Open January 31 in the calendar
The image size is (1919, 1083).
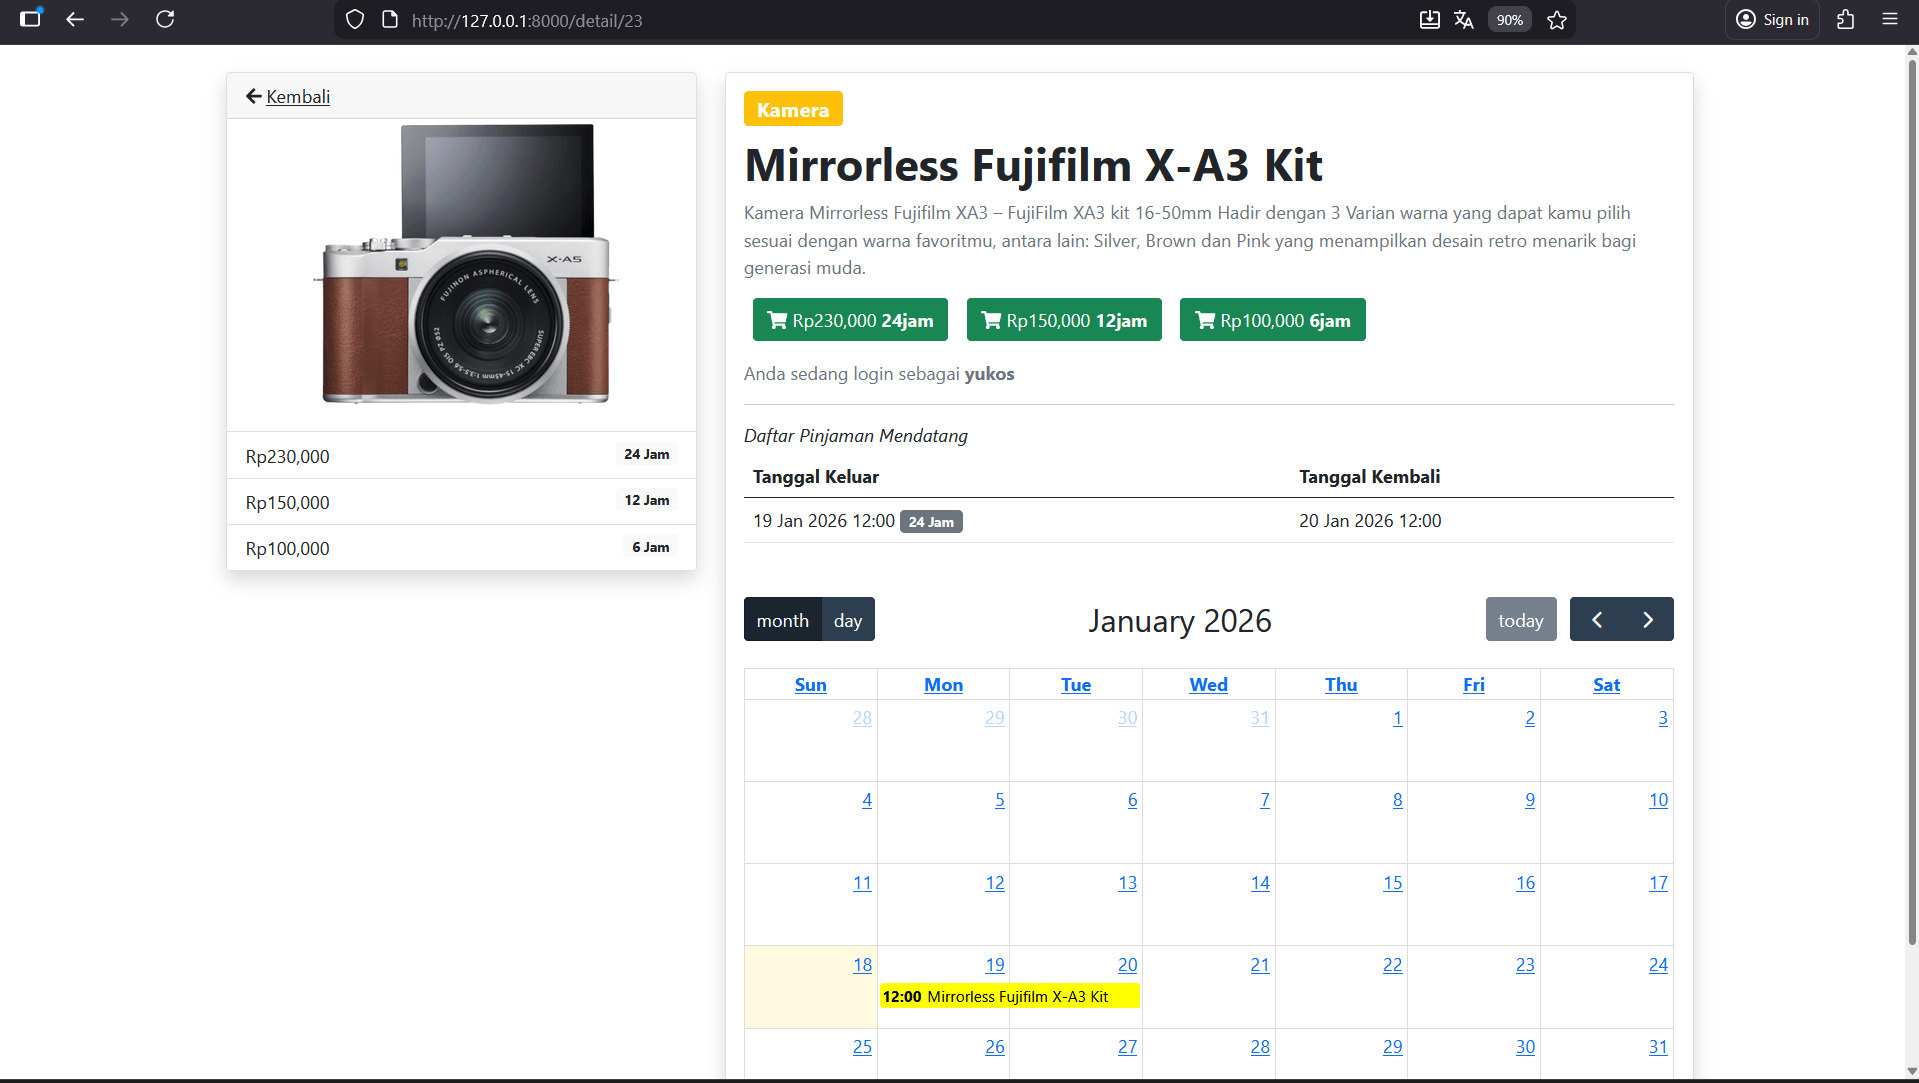pos(1658,1047)
